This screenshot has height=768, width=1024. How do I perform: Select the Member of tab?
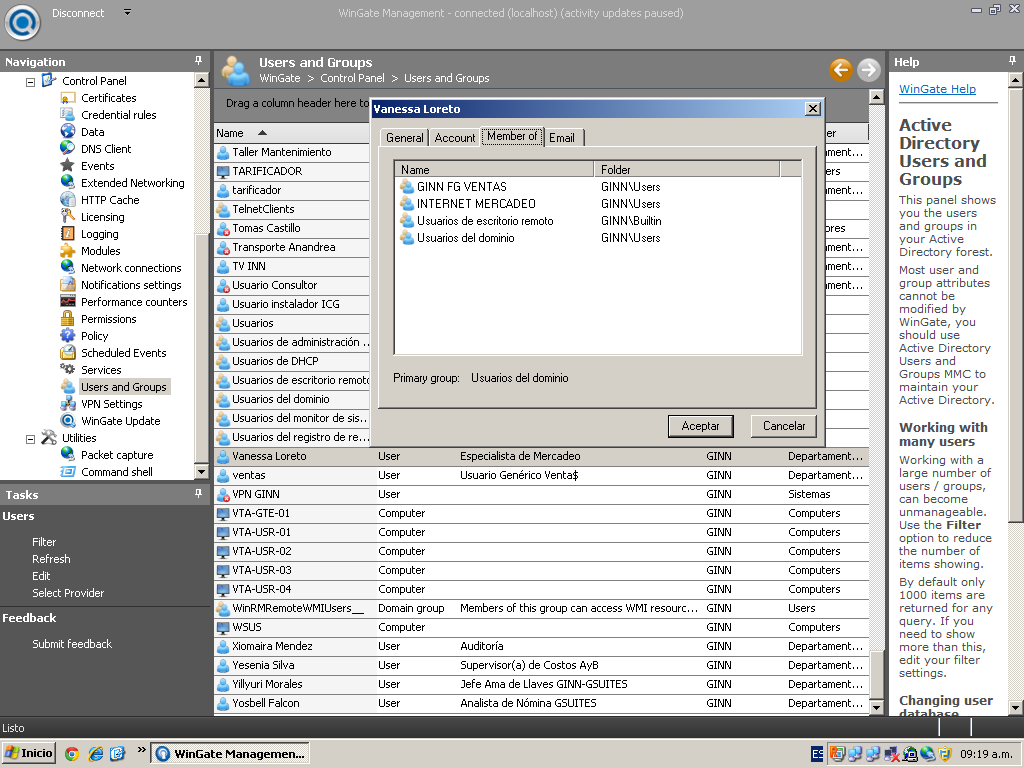click(513, 136)
